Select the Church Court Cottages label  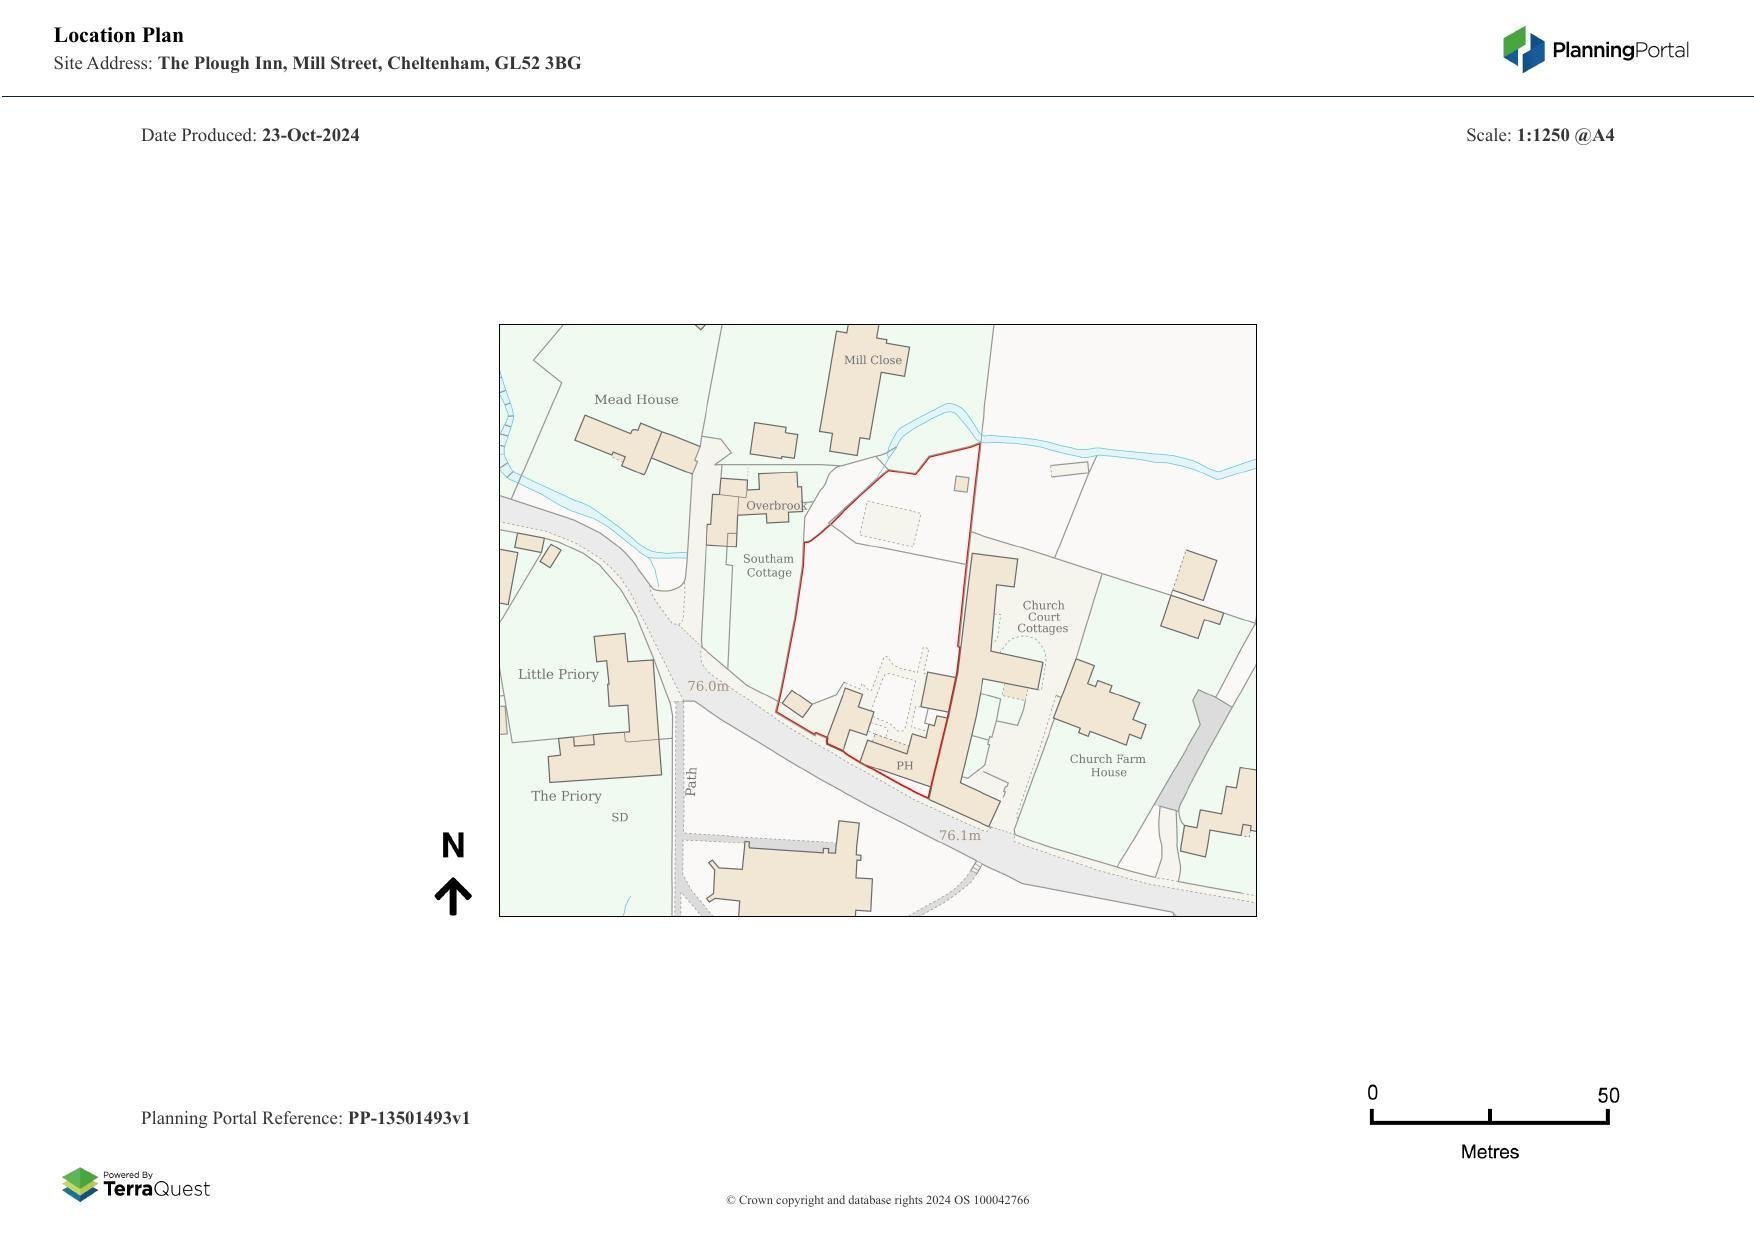1043,617
